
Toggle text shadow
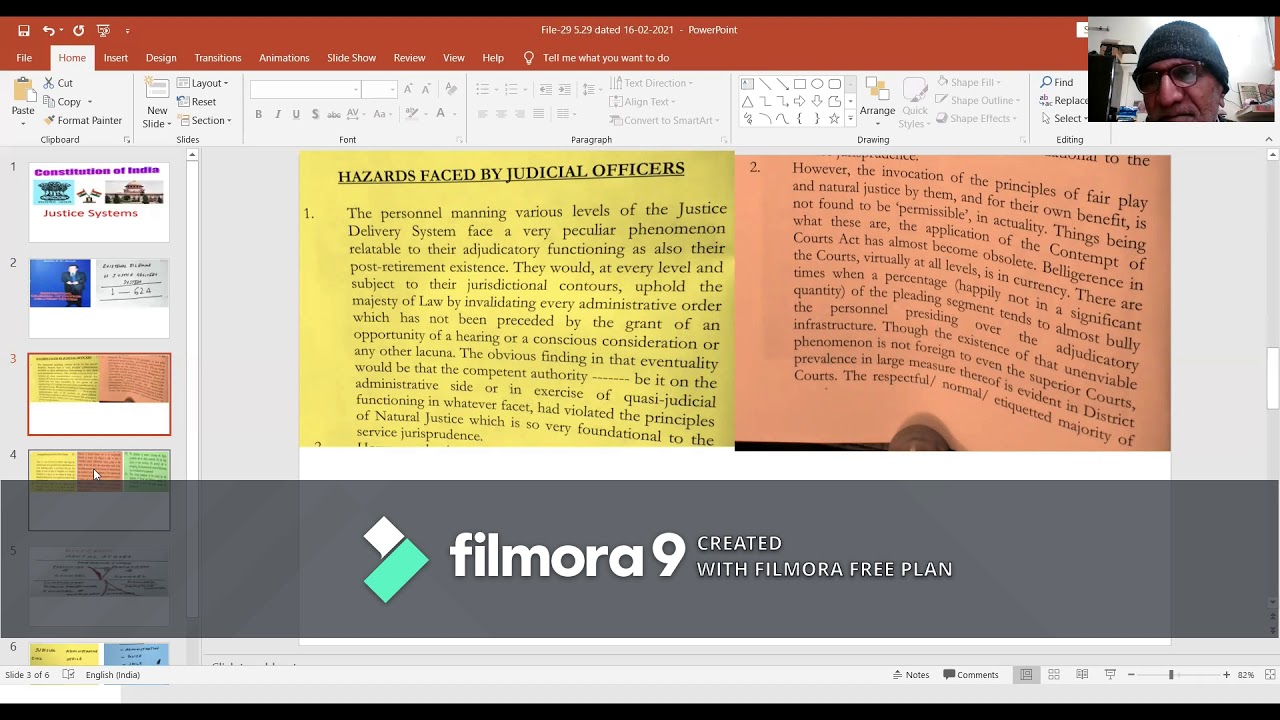[x=315, y=115]
